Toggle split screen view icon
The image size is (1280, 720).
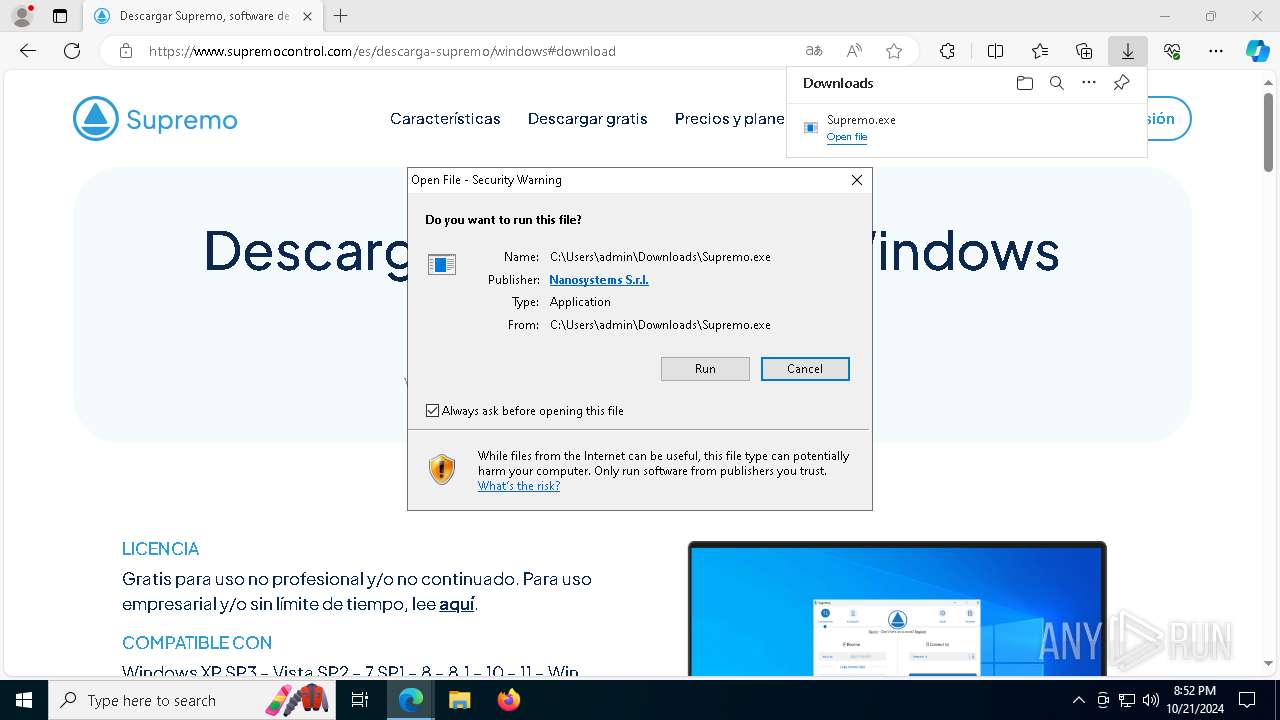995,51
